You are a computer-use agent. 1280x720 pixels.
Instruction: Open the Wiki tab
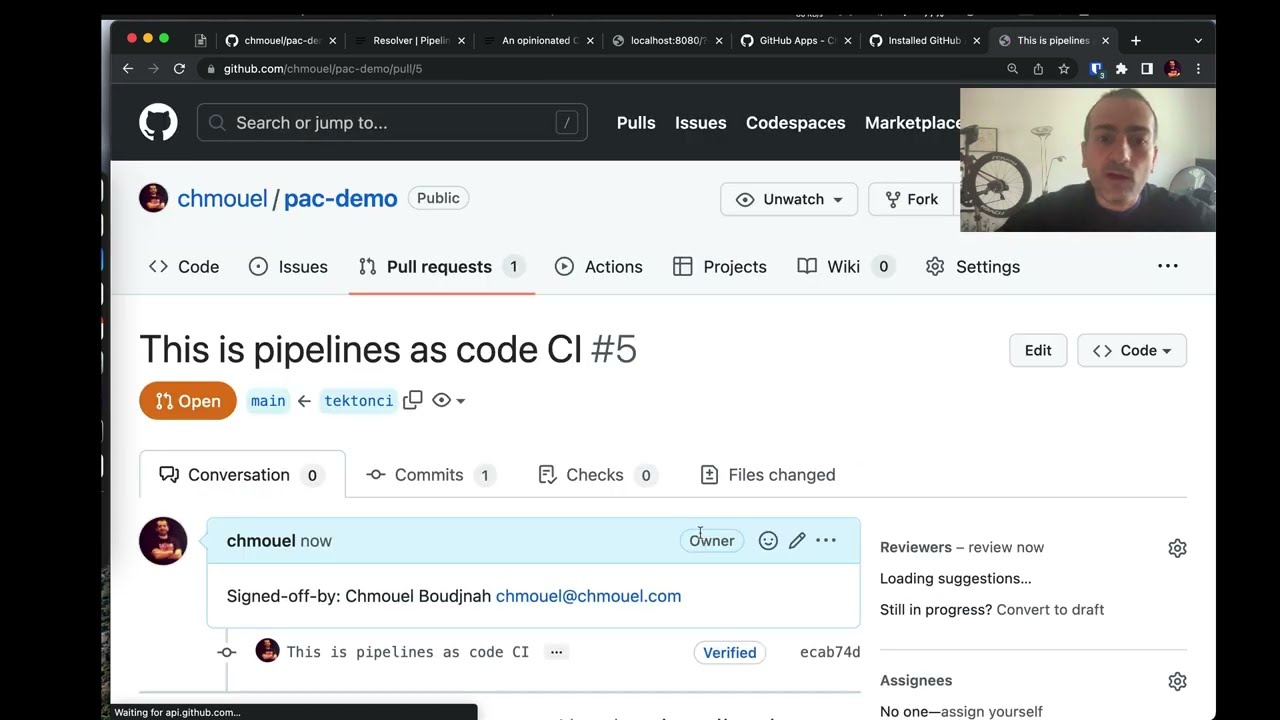coord(844,267)
